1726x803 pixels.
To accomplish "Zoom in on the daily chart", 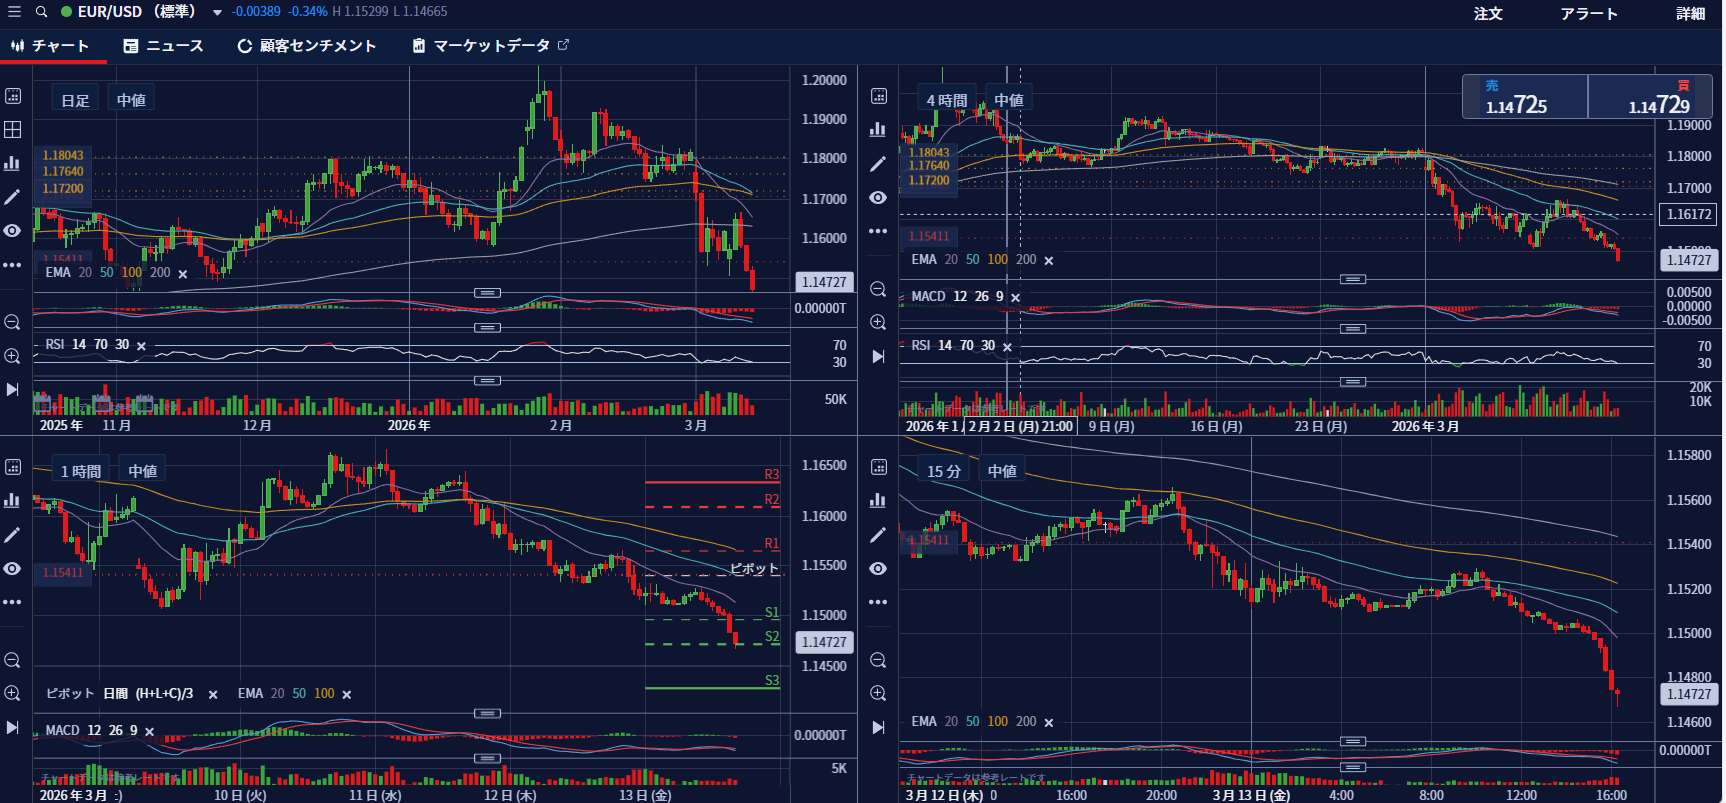I will [13, 356].
